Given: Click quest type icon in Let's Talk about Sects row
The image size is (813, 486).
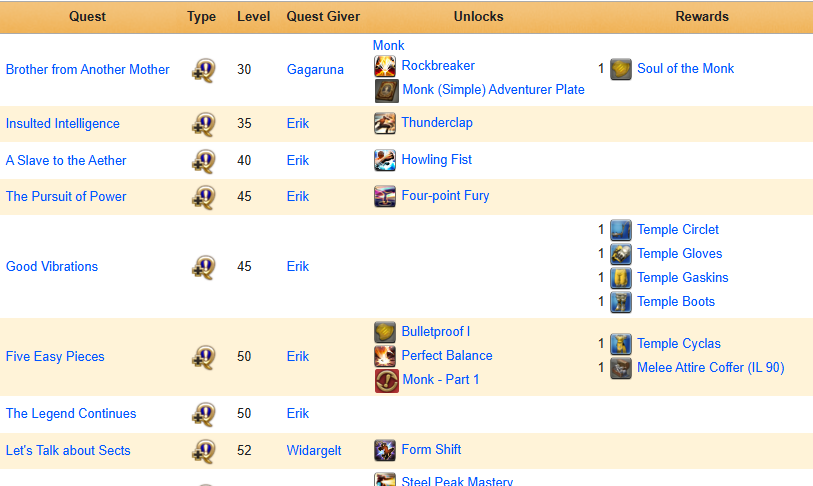Looking at the screenshot, I should pos(204,451).
